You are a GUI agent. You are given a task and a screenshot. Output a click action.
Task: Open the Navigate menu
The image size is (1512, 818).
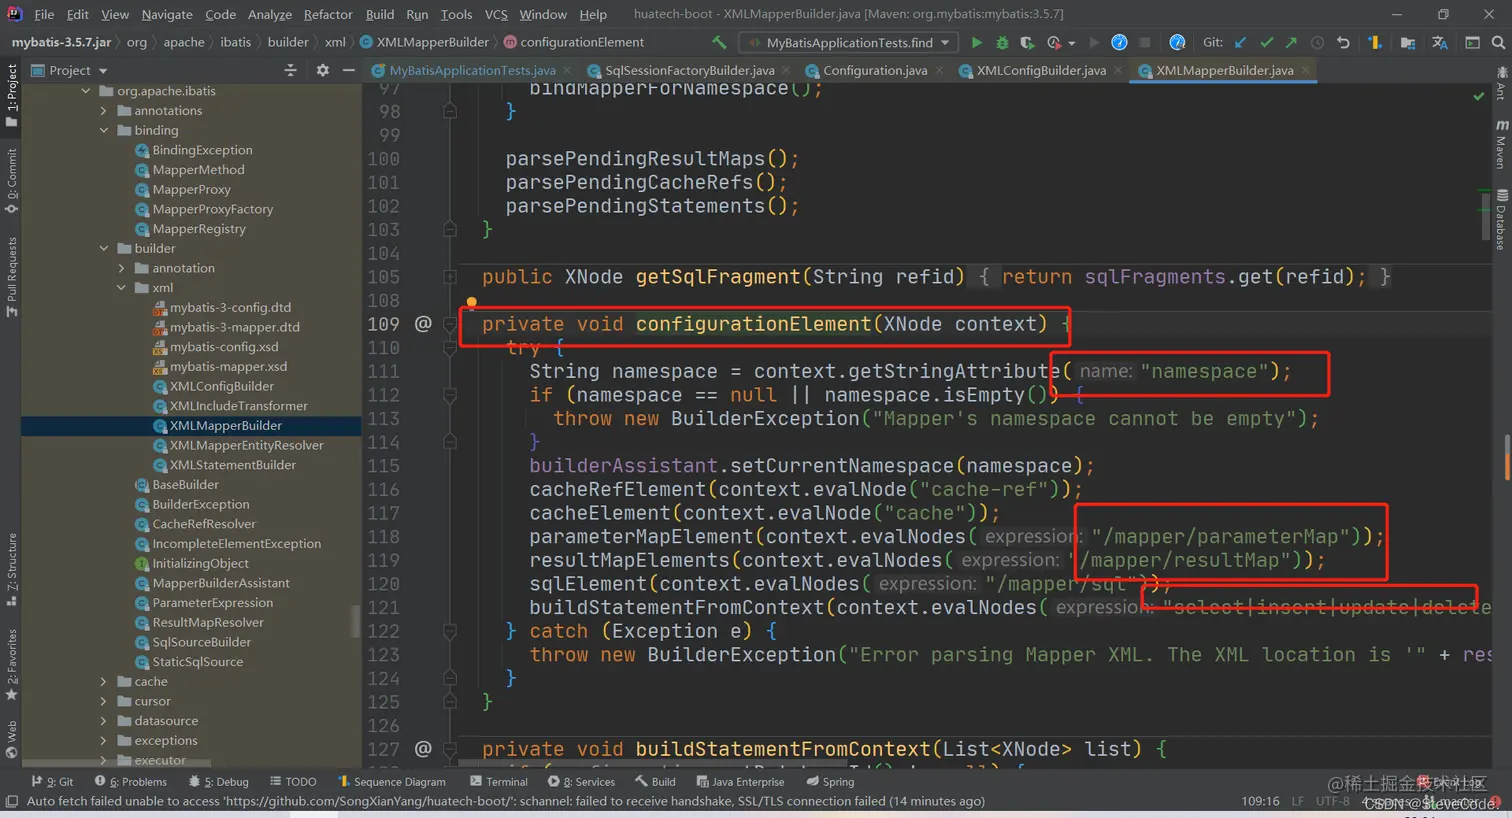tap(167, 14)
